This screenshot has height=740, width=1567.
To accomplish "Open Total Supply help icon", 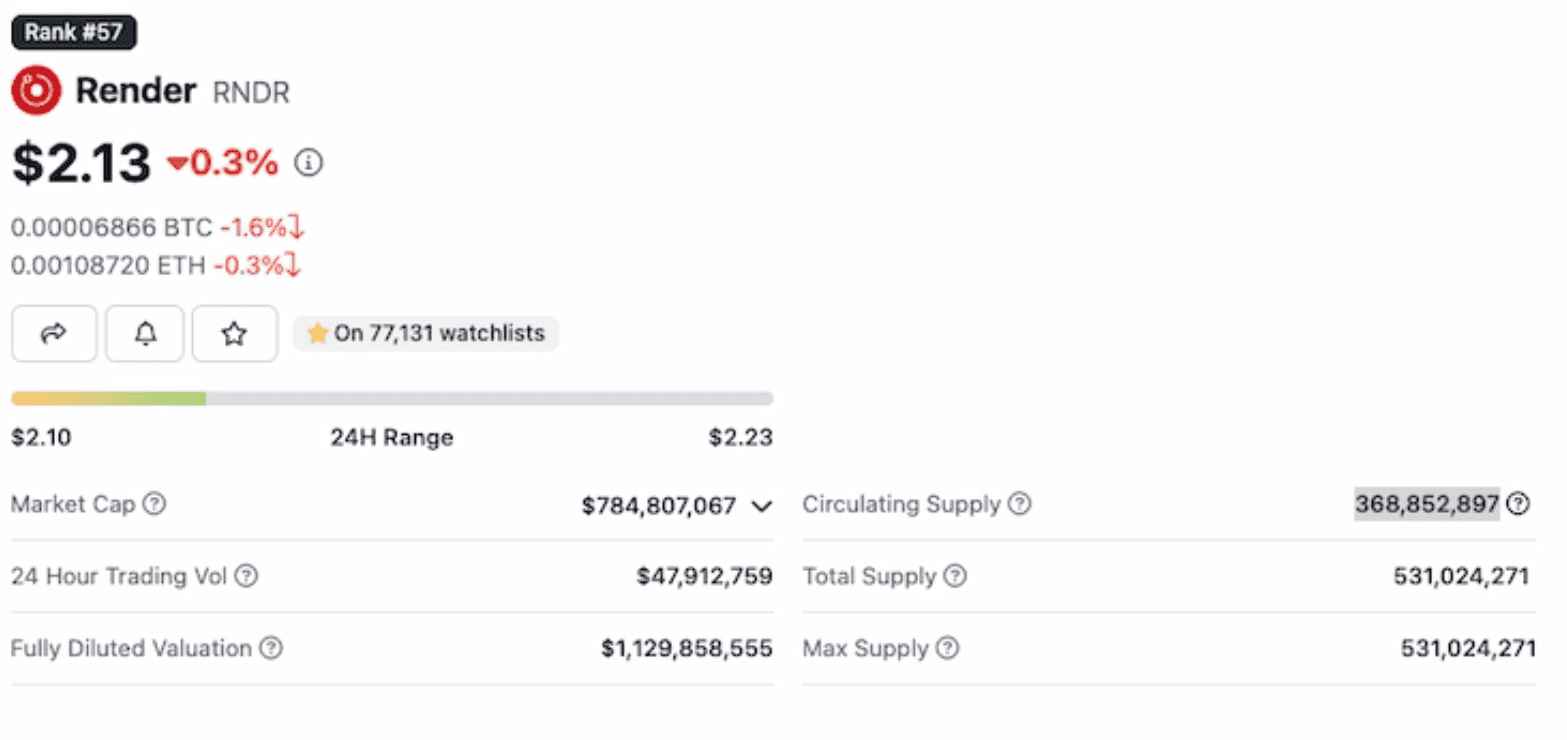I will click(955, 576).
